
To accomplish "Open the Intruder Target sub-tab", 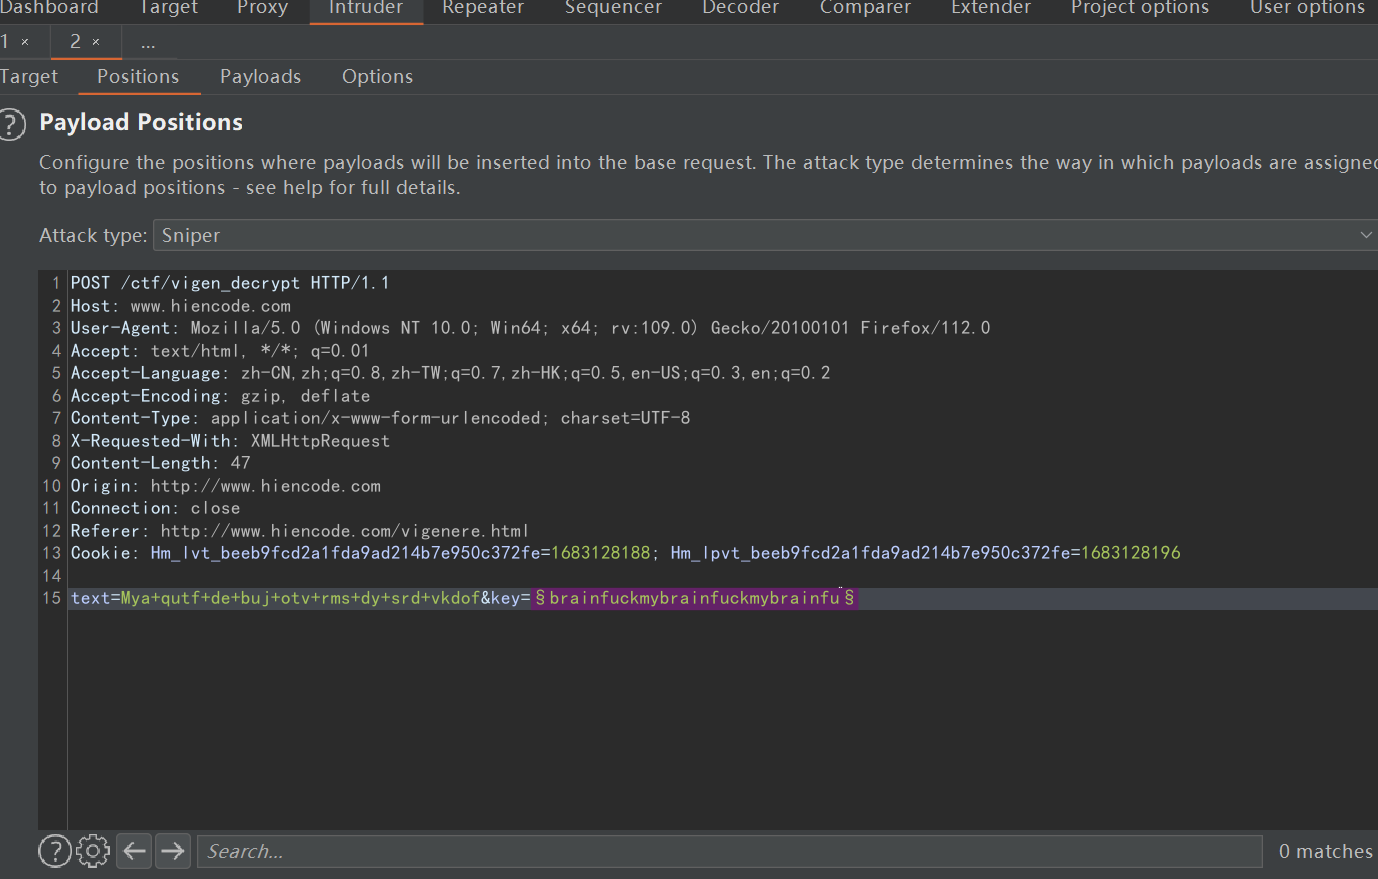I will [29, 77].
